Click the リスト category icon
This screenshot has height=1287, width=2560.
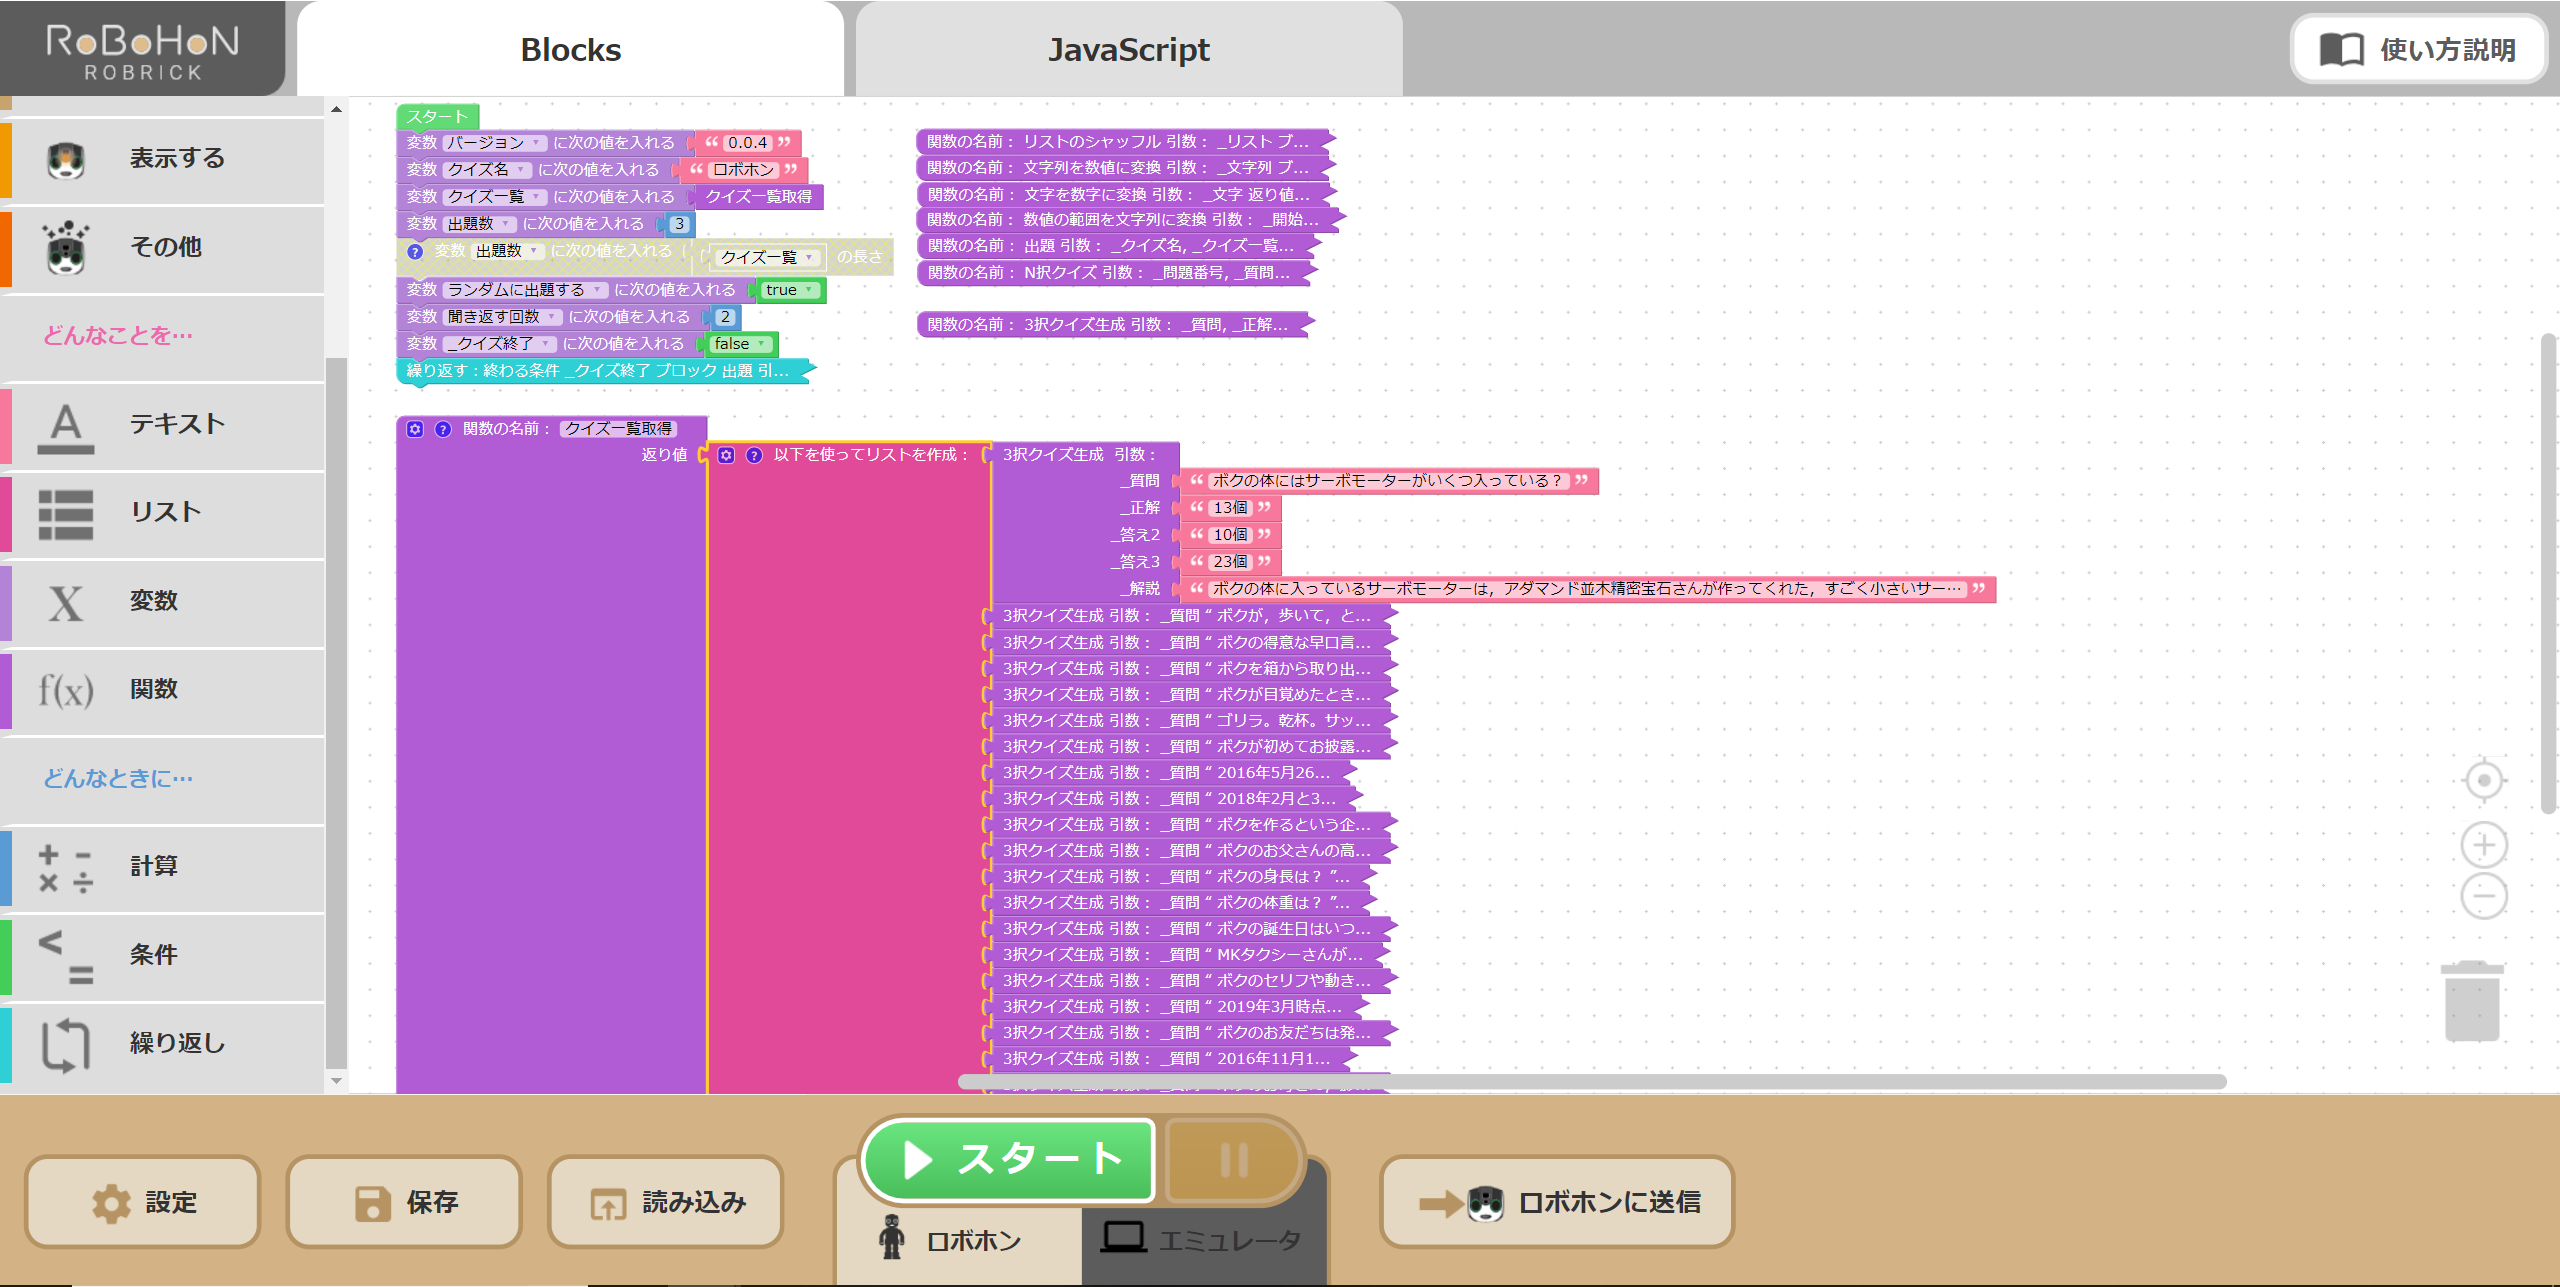click(64, 513)
